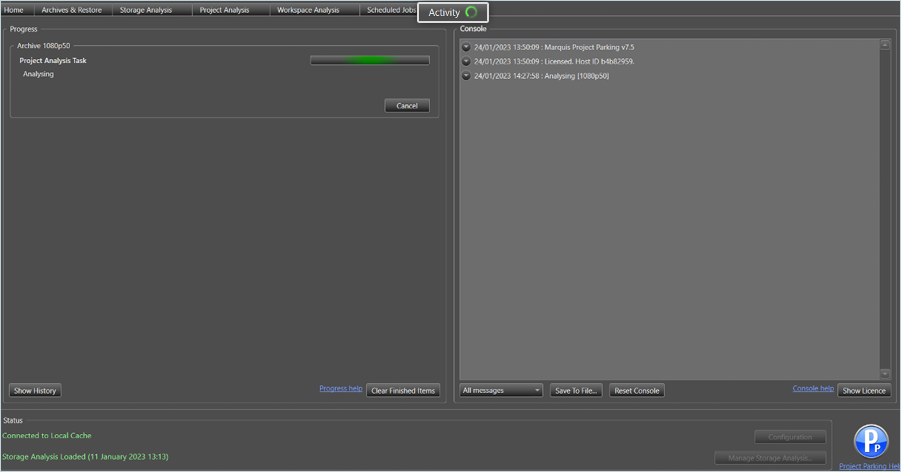
Task: Open the Scheduled Jobs tab
Action: 388,10
